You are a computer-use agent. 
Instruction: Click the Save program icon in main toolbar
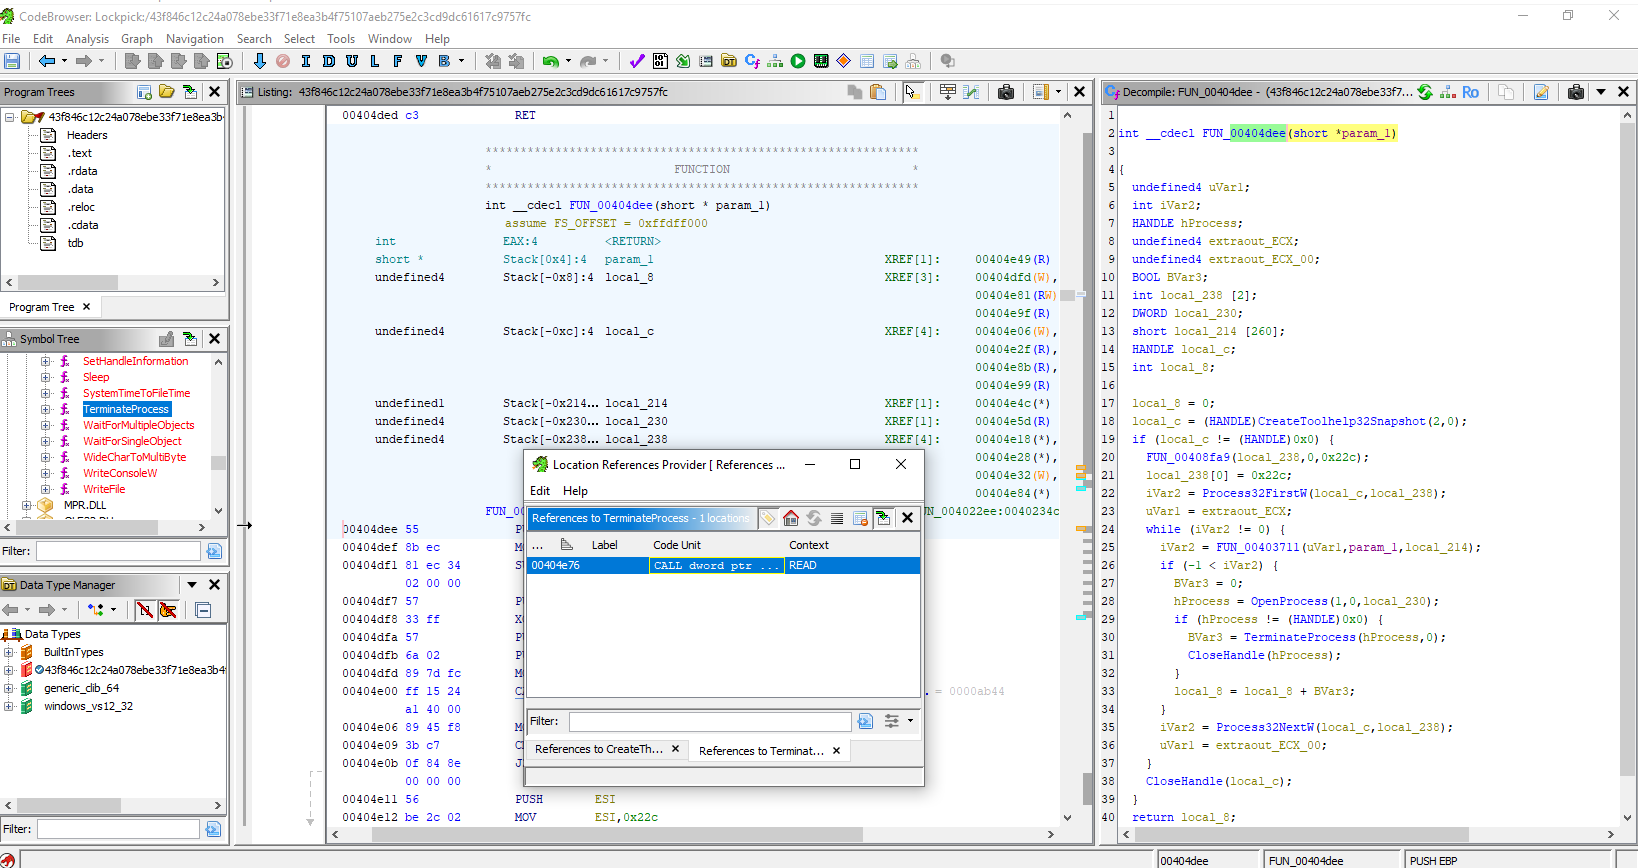(x=12, y=61)
